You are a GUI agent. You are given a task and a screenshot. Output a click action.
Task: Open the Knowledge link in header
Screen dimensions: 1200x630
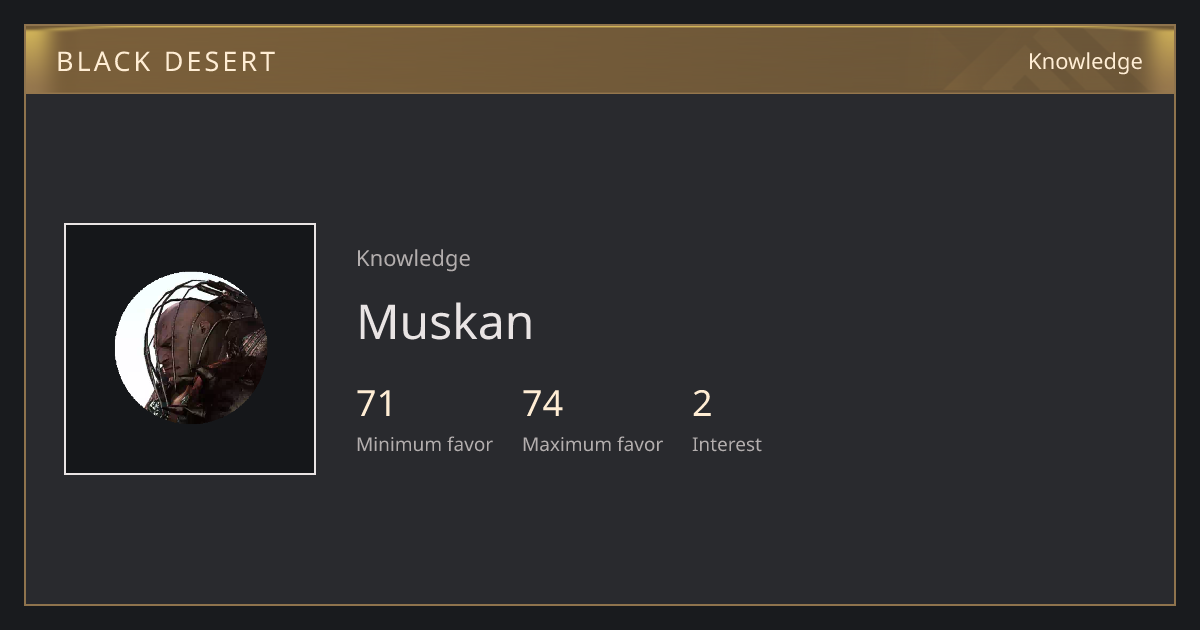[x=1085, y=62]
